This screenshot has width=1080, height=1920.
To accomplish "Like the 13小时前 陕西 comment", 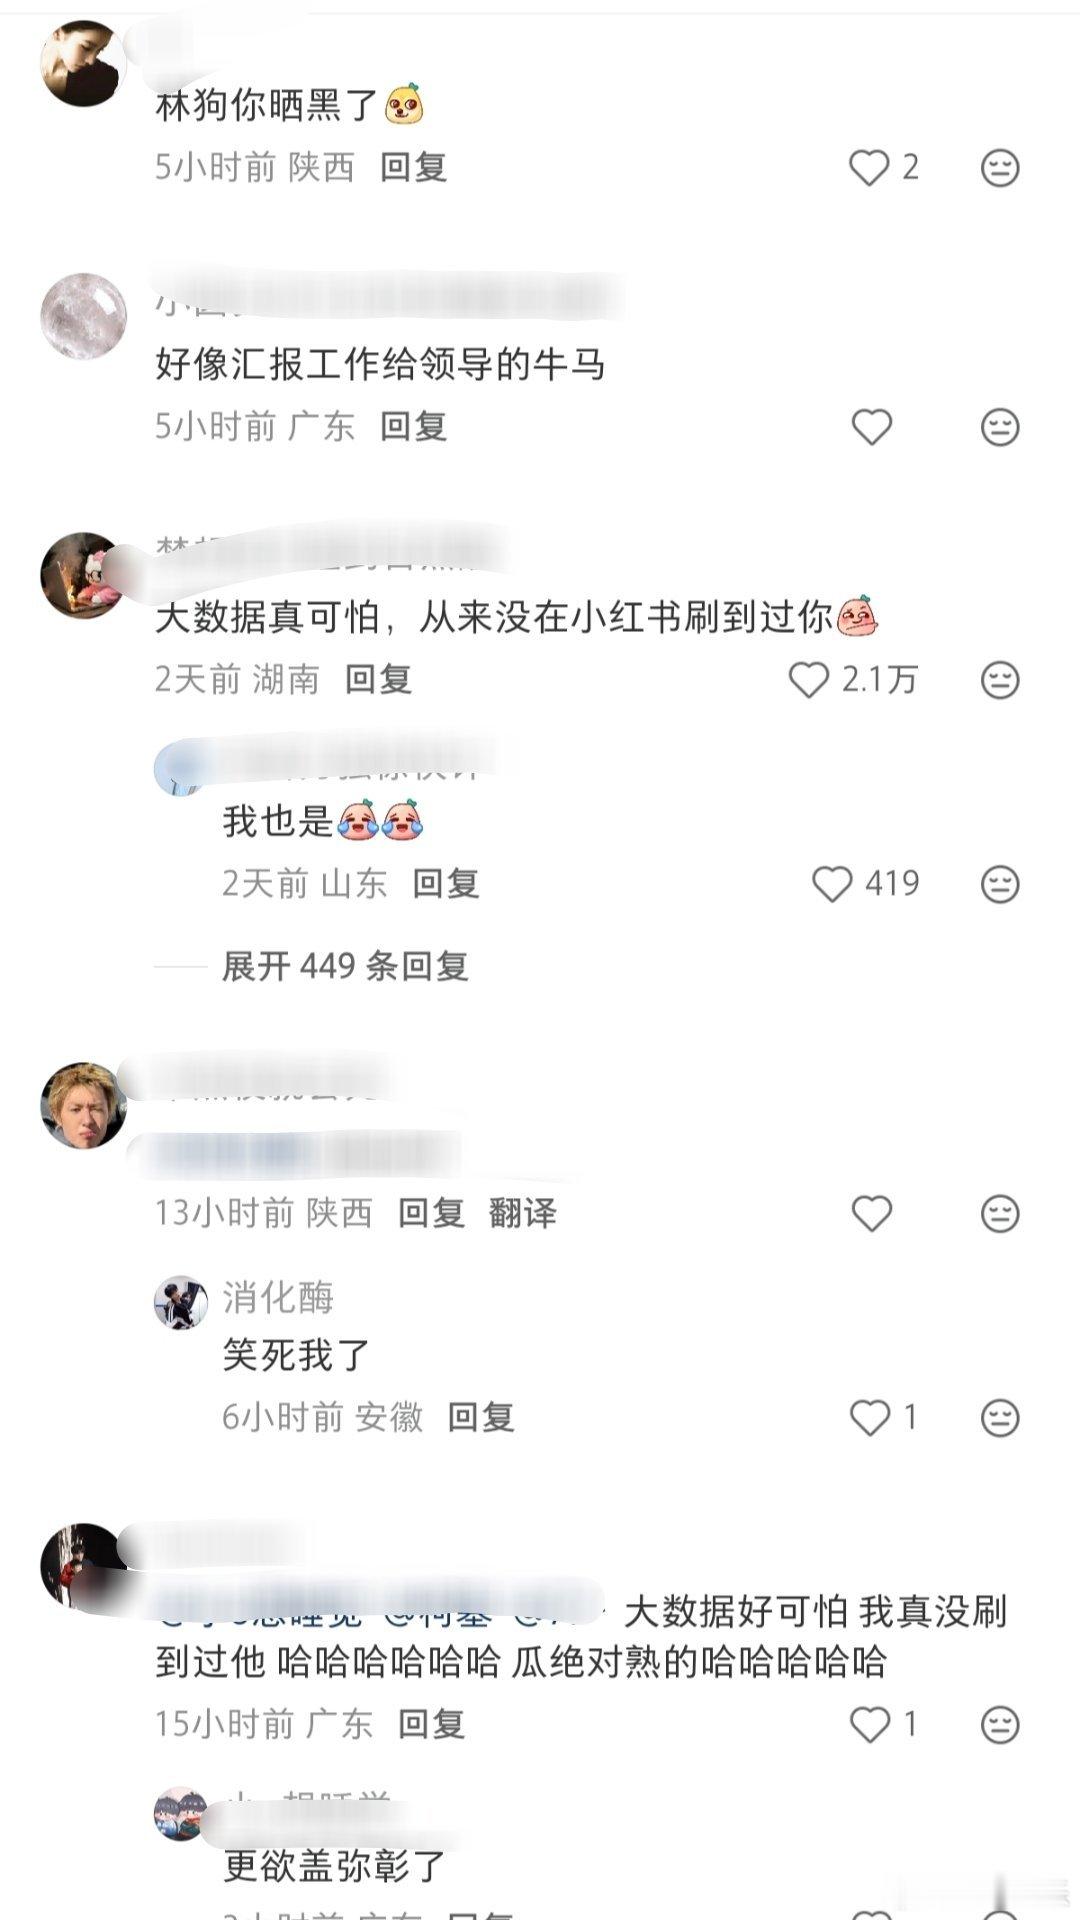I will (871, 1213).
